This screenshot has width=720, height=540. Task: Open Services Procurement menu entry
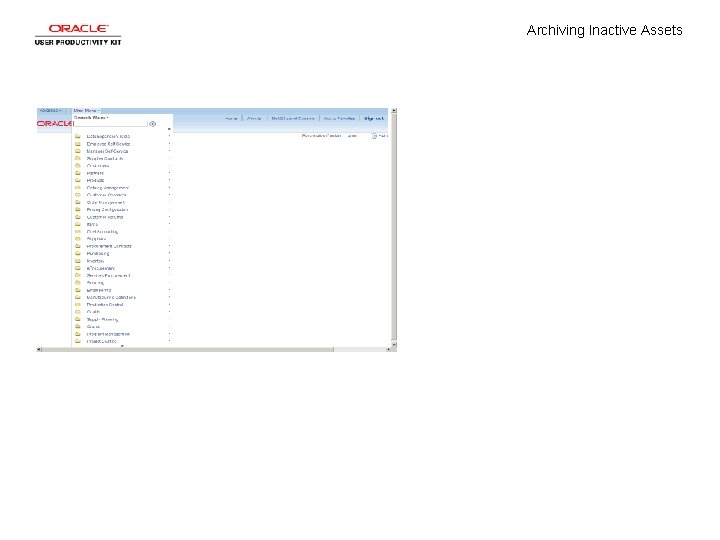tap(109, 276)
